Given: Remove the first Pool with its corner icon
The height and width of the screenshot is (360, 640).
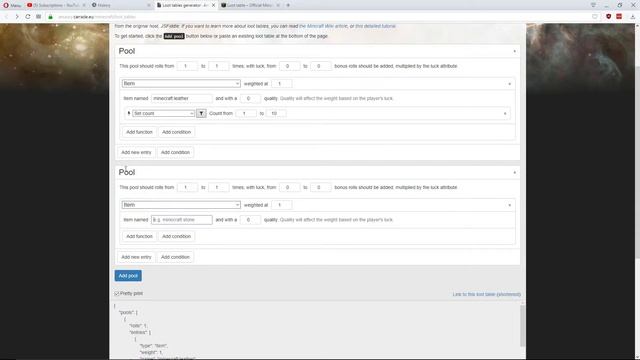Looking at the screenshot, I should click(x=514, y=51).
